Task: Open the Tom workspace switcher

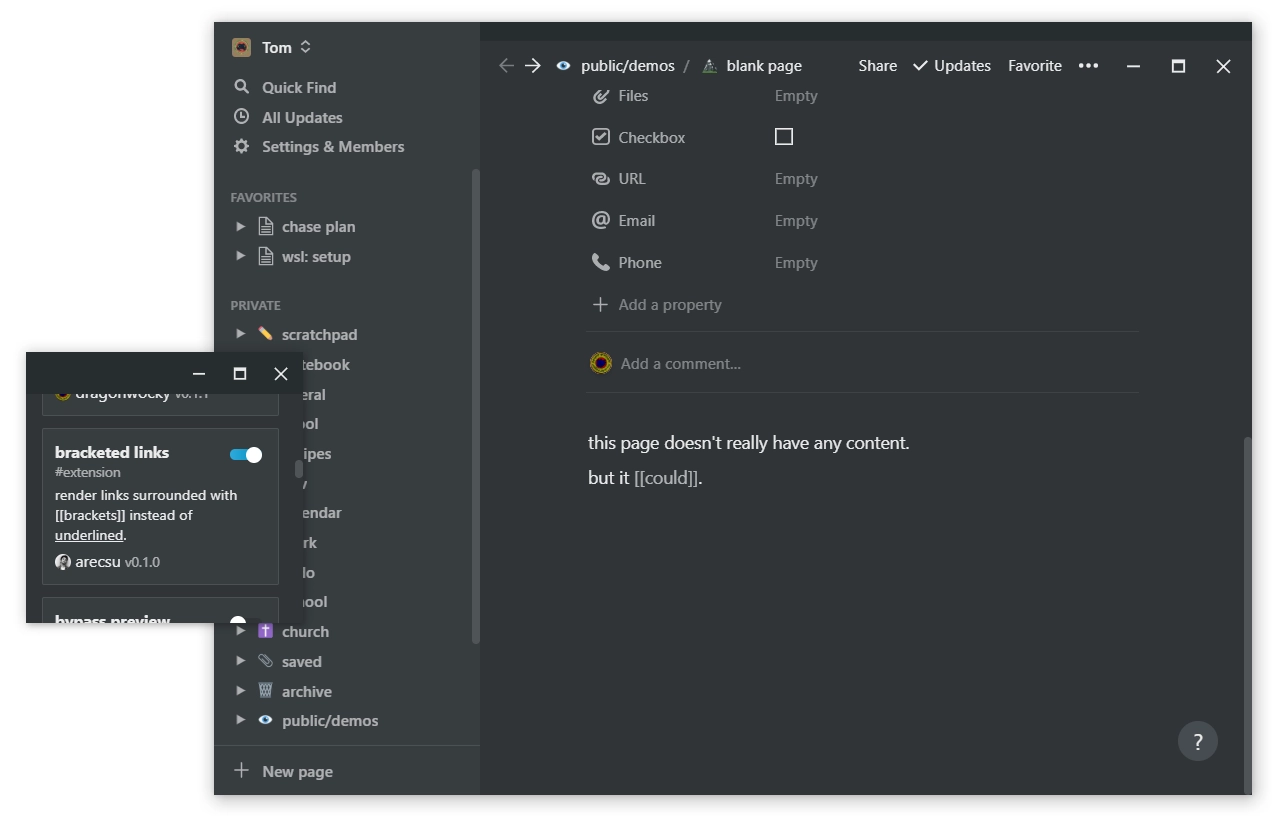Action: click(x=272, y=47)
